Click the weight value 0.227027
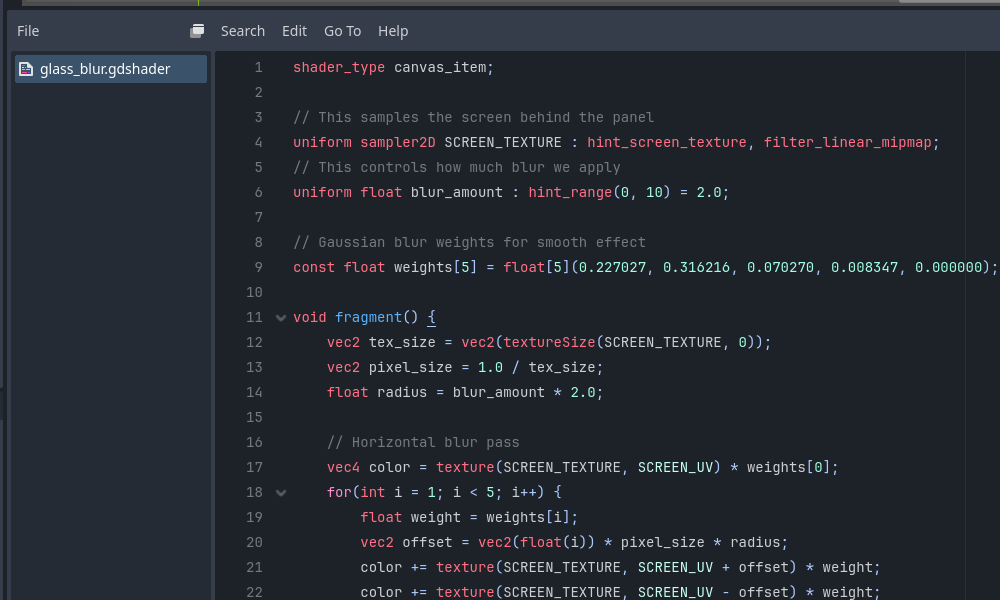The height and width of the screenshot is (600, 1000). pos(612,268)
